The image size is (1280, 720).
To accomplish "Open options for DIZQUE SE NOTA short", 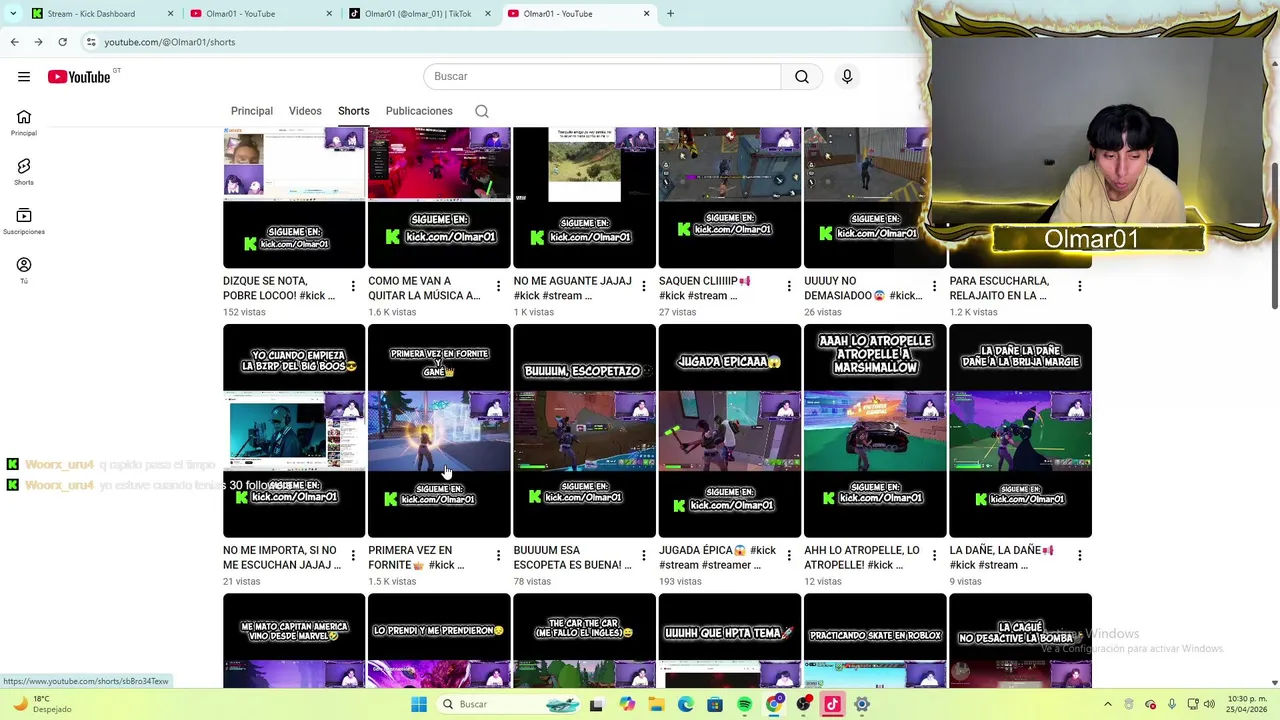I will (x=353, y=287).
